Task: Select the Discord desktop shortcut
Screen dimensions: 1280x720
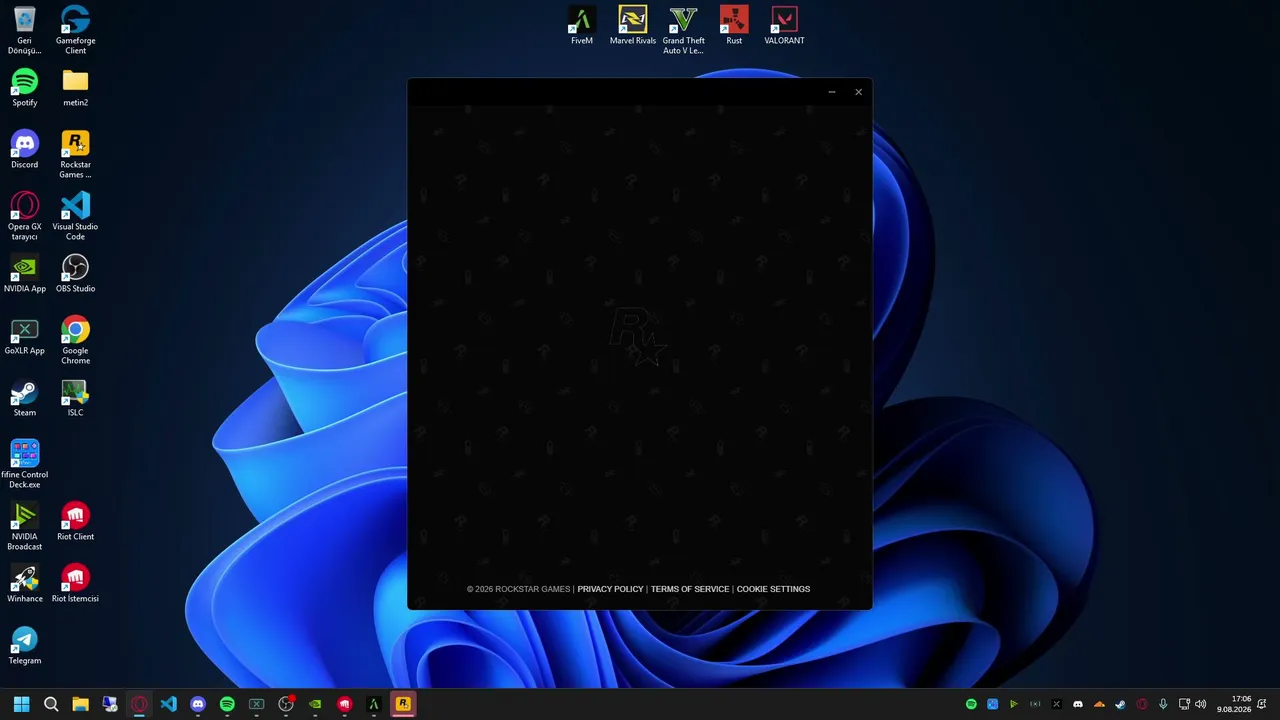Action: pyautogui.click(x=25, y=150)
